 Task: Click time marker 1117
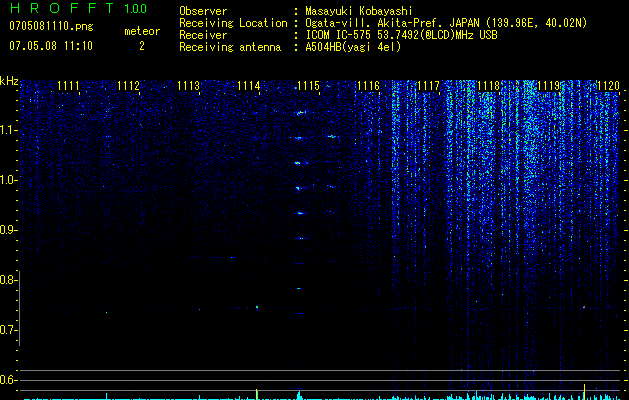428,86
